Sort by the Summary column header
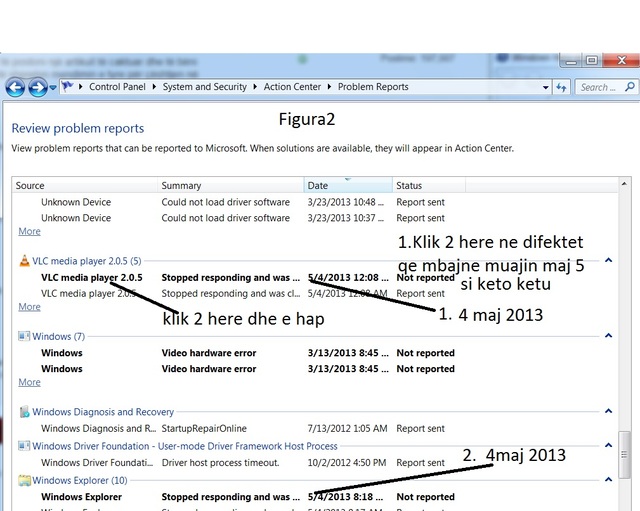 (x=231, y=185)
